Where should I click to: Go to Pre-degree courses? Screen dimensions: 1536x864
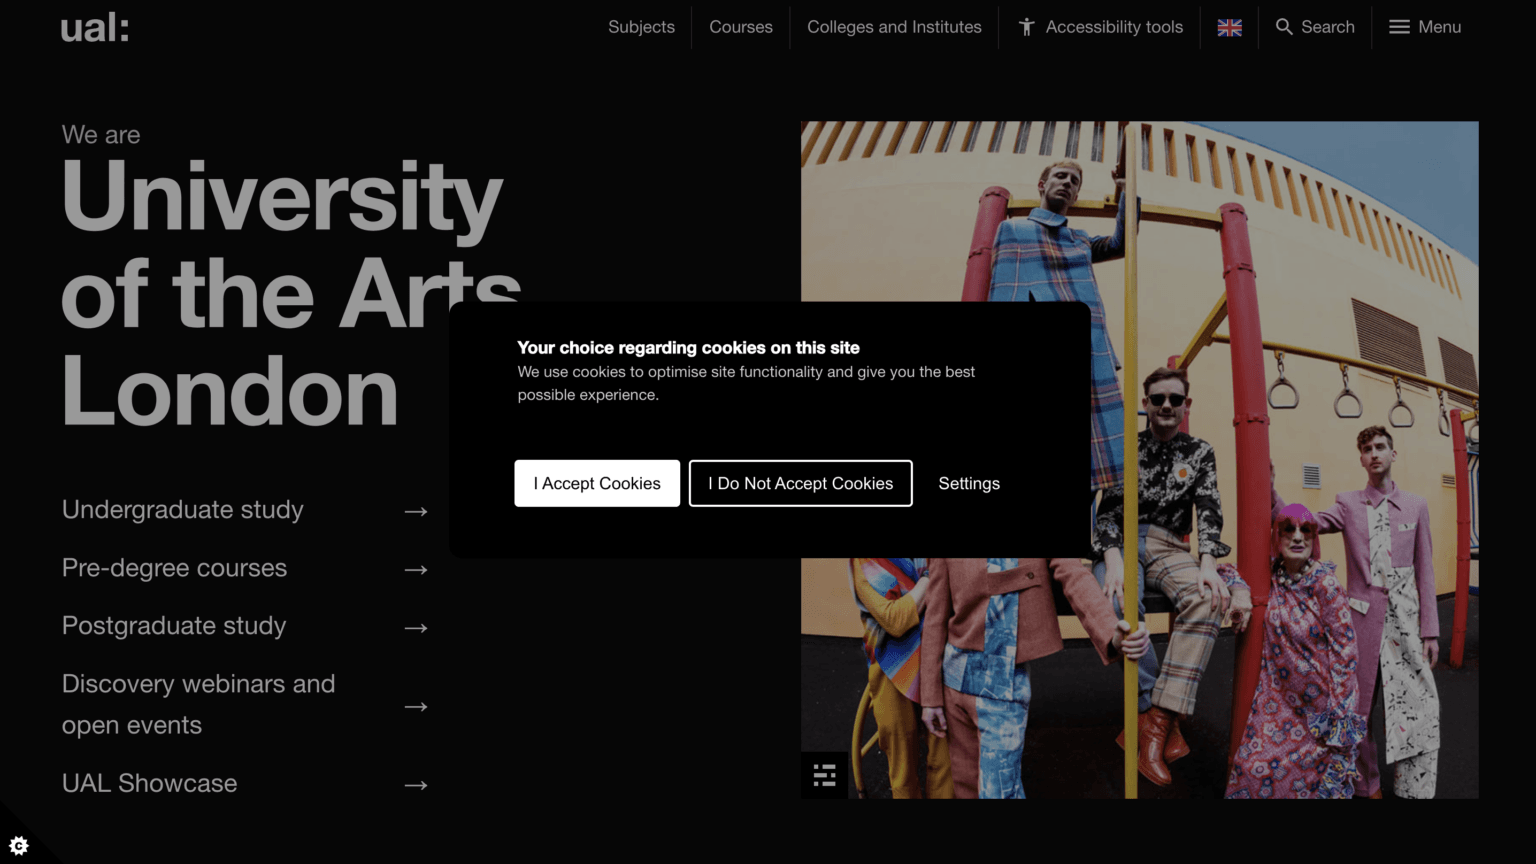(175, 568)
